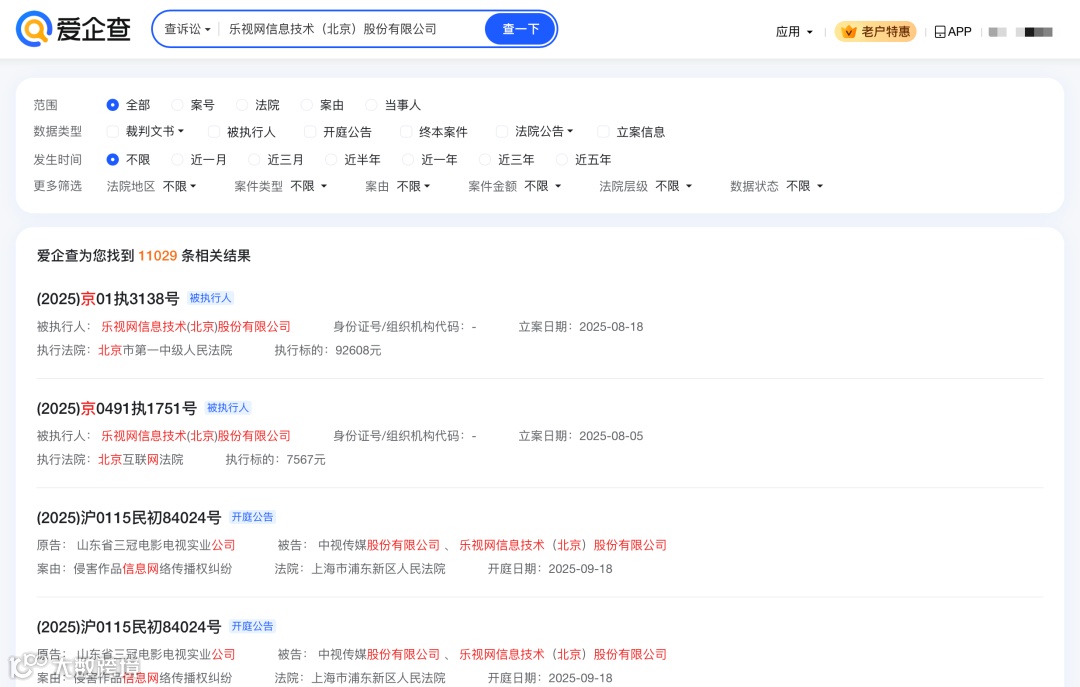The width and height of the screenshot is (1080, 687).
Task: Click the blurred user account area
Action: [x=1021, y=32]
